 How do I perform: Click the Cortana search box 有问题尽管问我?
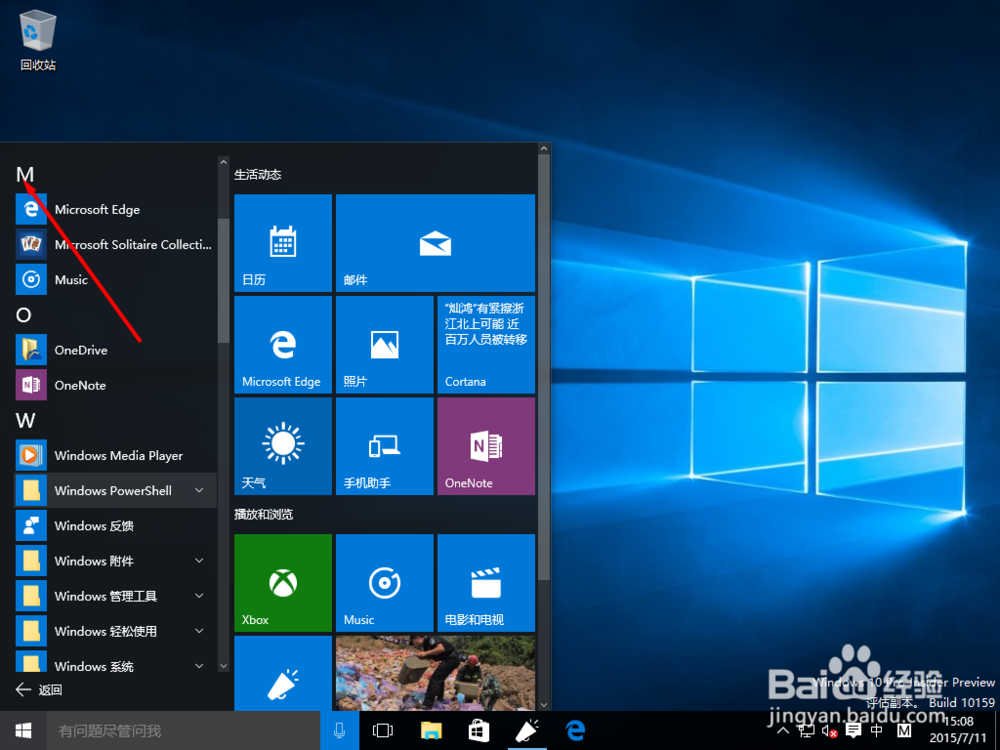coord(183,730)
